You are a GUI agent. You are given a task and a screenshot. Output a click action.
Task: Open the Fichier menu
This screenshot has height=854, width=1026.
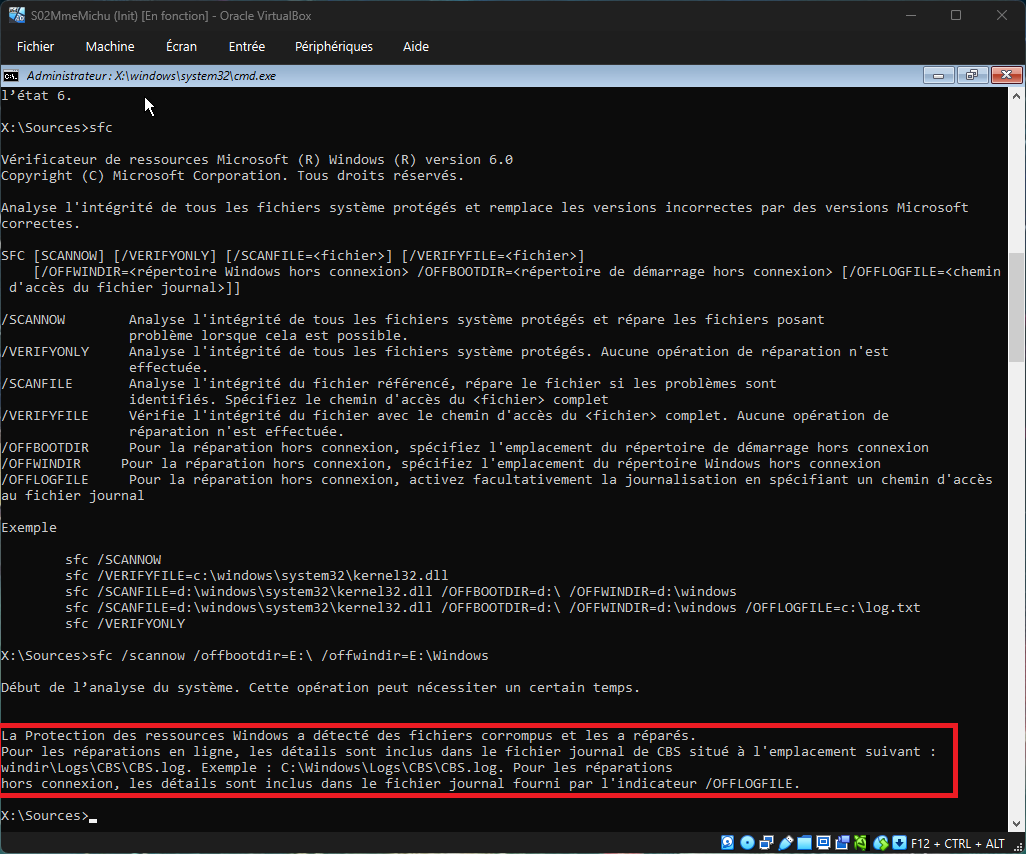click(36, 47)
